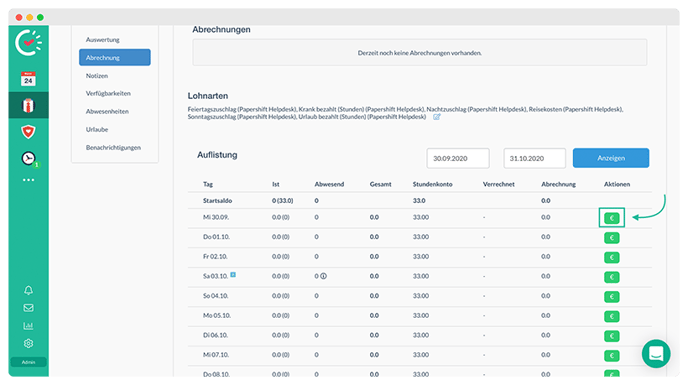Open the calendar icon showing 24

tap(28, 79)
